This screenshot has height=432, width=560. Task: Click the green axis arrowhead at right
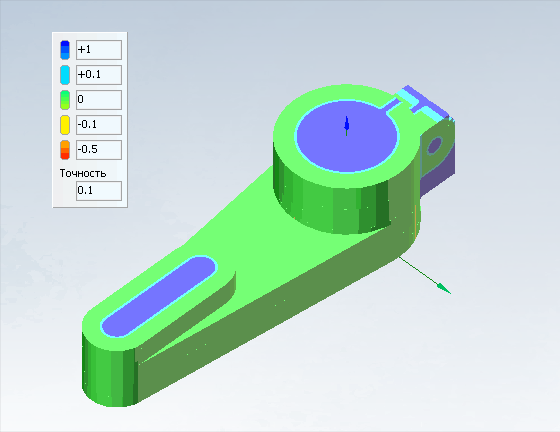[x=445, y=288]
